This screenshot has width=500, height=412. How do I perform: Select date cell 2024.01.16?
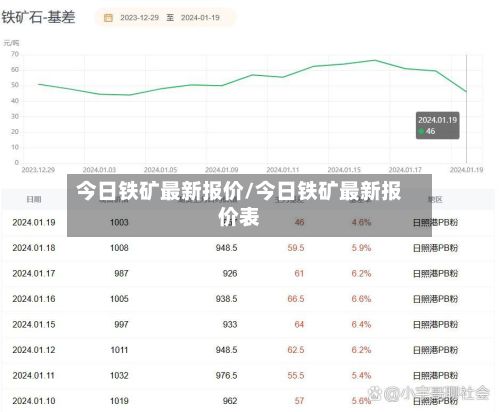[34, 299]
